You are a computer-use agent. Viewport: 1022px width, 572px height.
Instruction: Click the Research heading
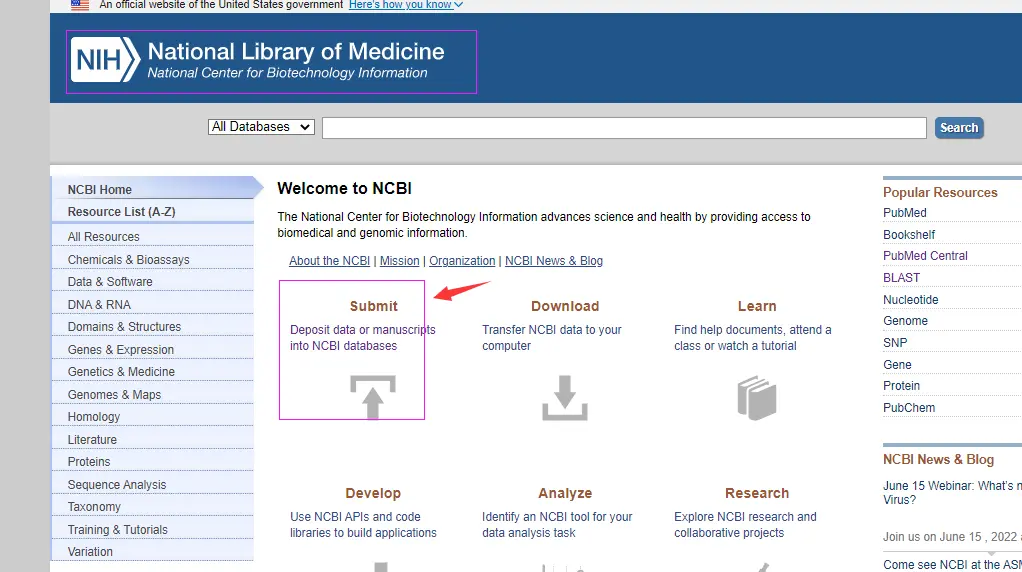tap(757, 493)
